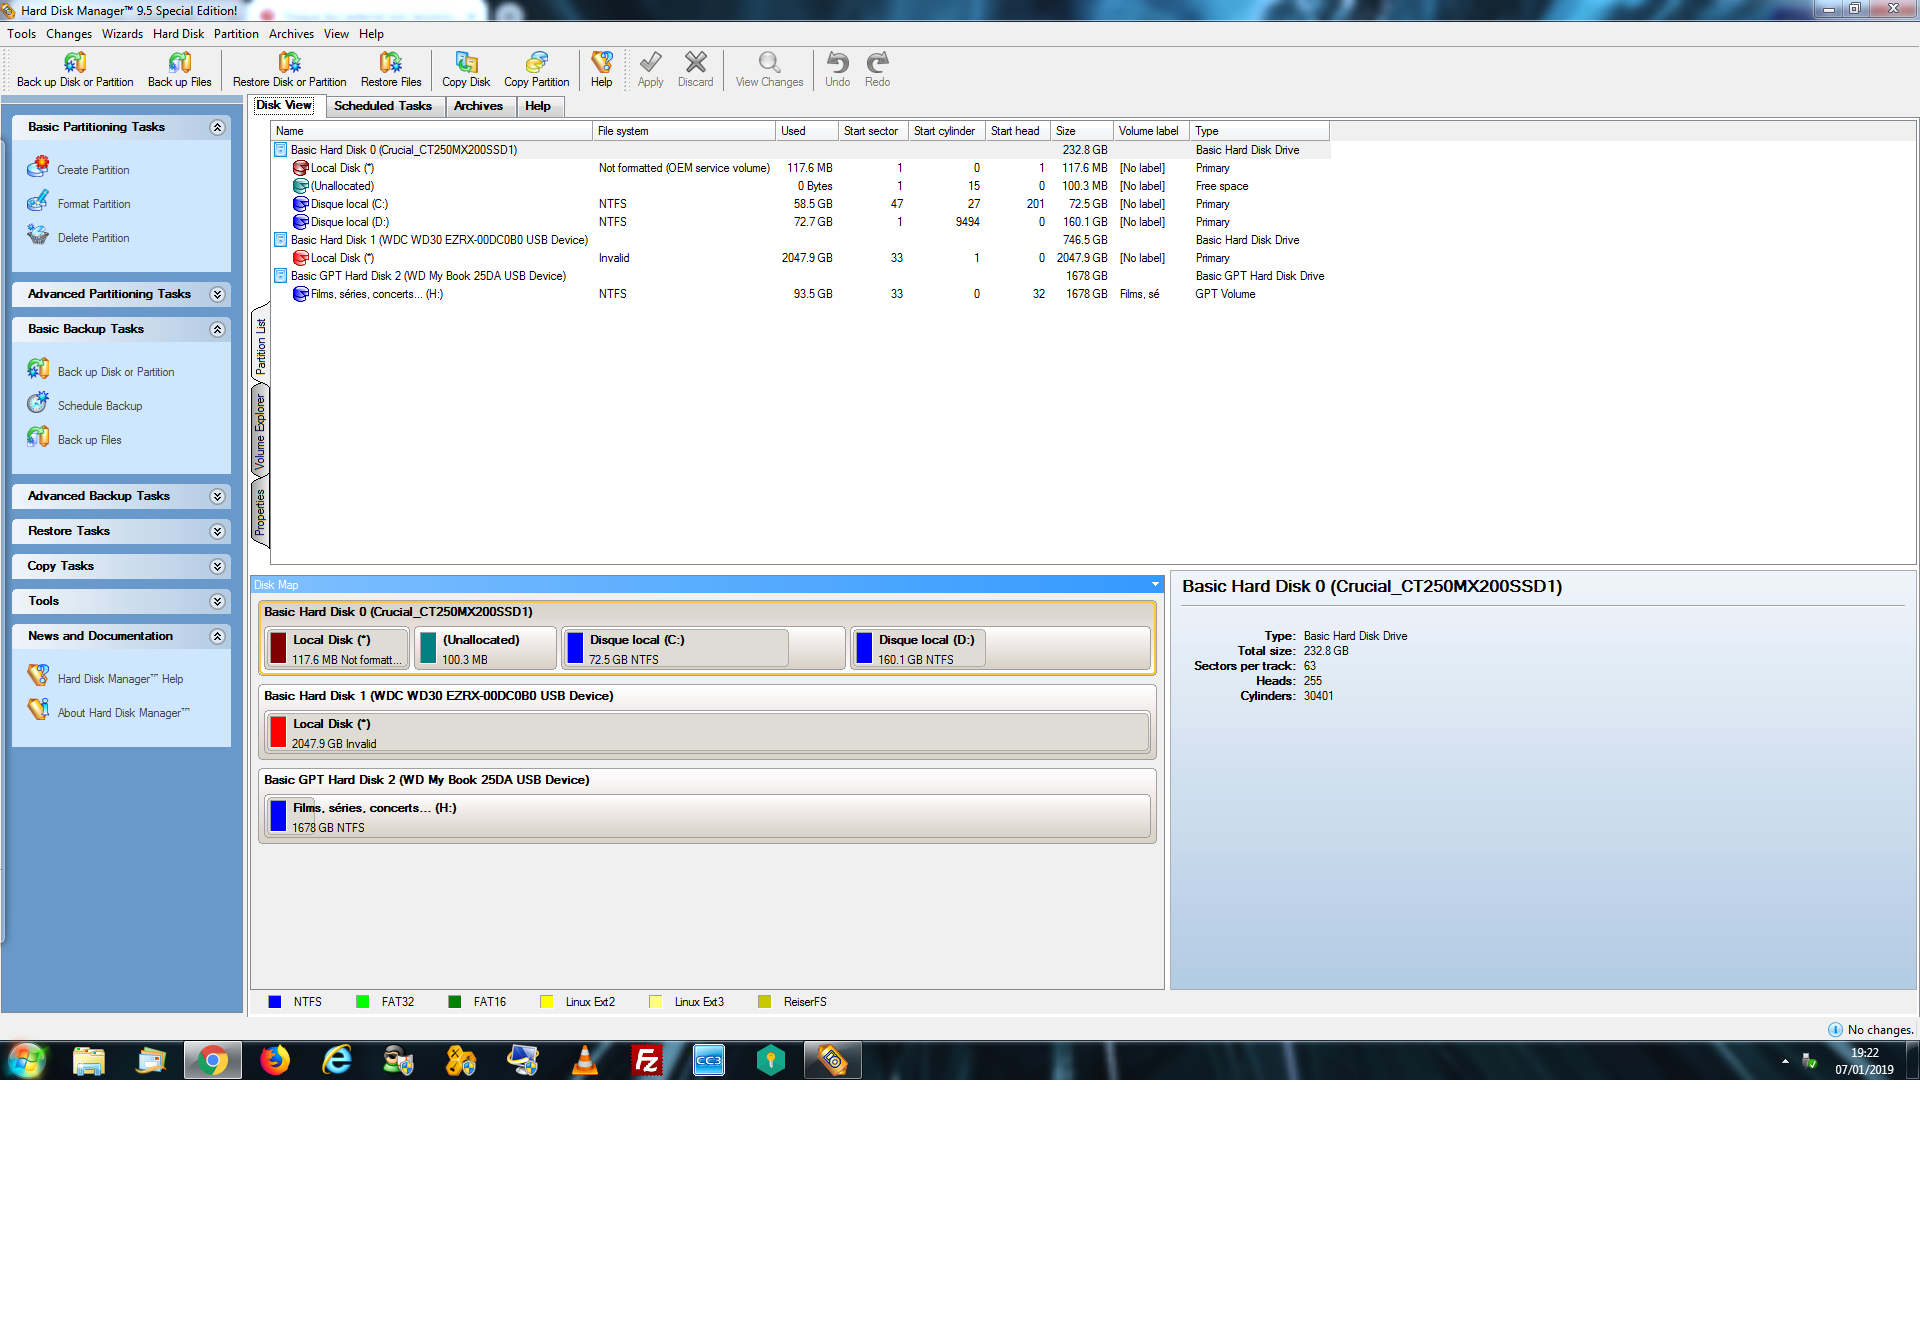Collapse Basic Hard Disk 1 tree node

click(x=281, y=240)
